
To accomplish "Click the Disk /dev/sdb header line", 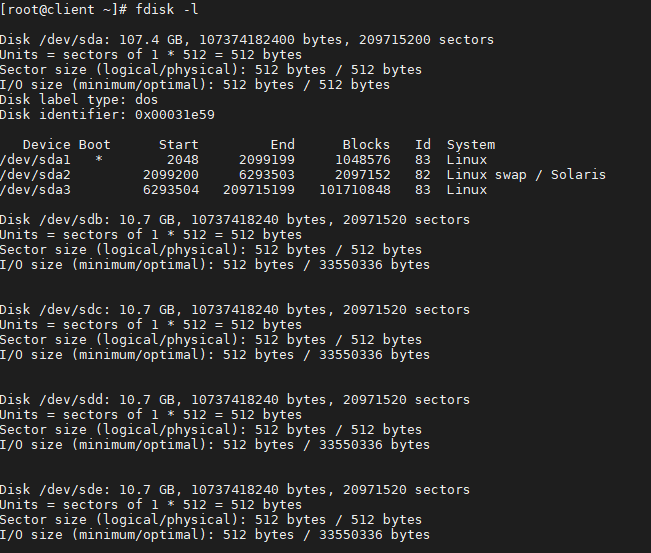I will (235, 220).
